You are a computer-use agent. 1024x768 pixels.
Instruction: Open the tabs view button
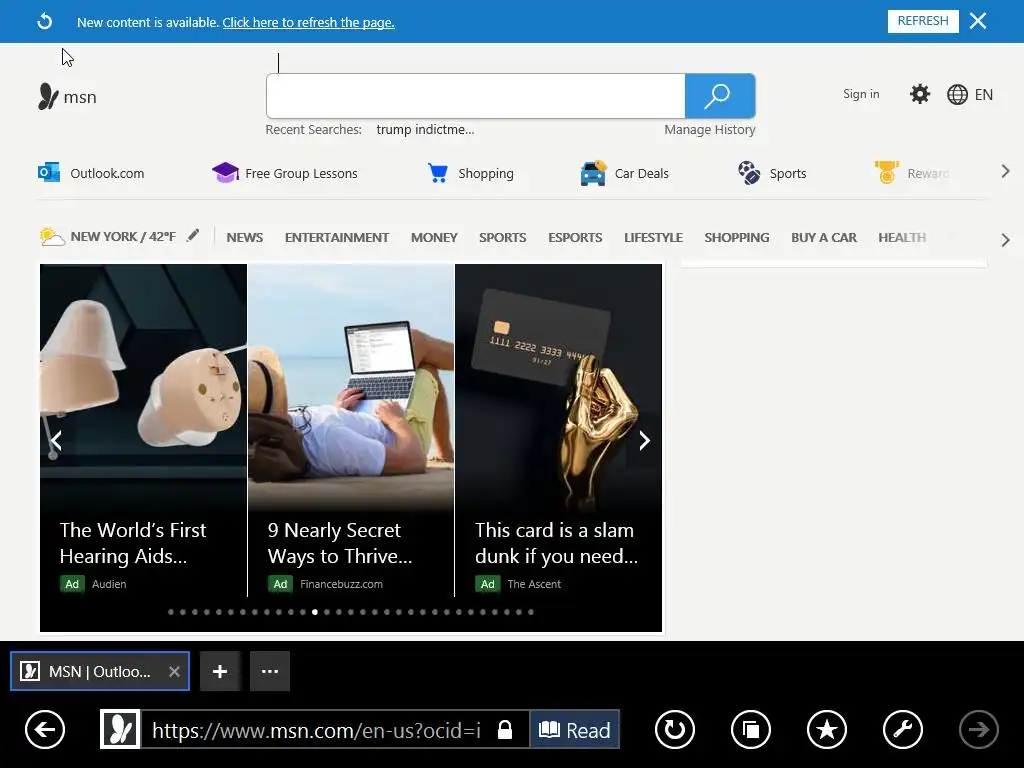(x=750, y=729)
